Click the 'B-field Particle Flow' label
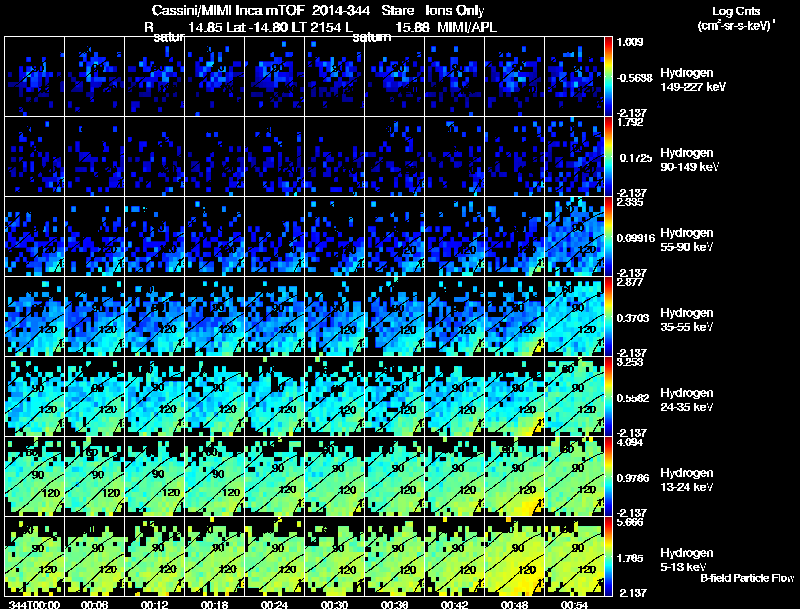Screen dimensions: 800x609 pyautogui.click(x=747, y=578)
